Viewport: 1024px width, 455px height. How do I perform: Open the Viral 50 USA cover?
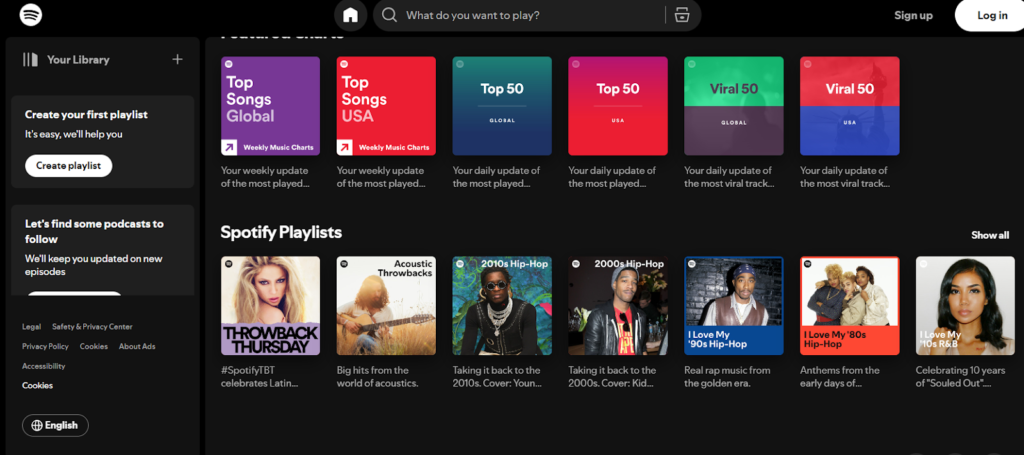pyautogui.click(x=850, y=106)
